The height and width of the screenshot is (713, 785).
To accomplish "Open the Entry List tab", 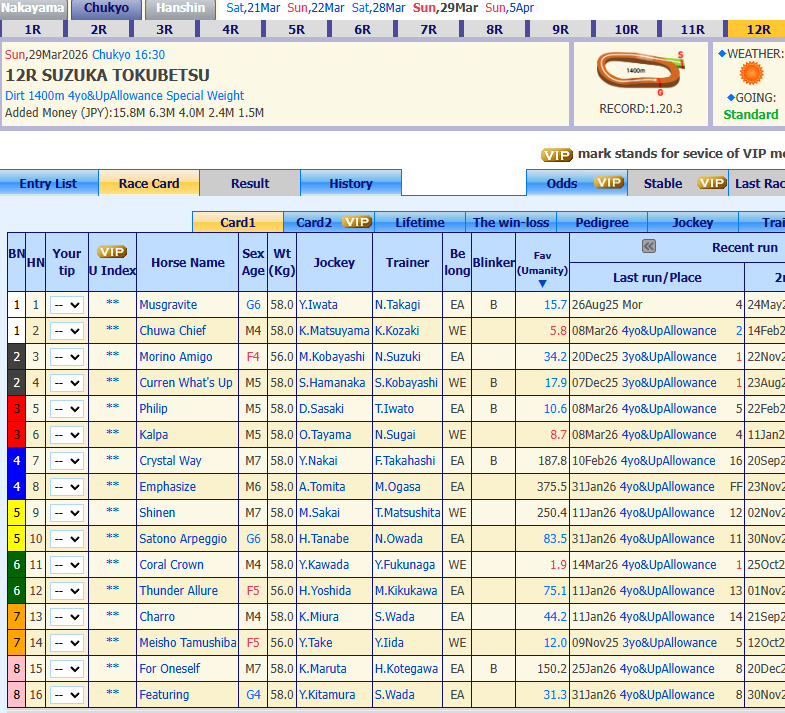I will point(49,183).
